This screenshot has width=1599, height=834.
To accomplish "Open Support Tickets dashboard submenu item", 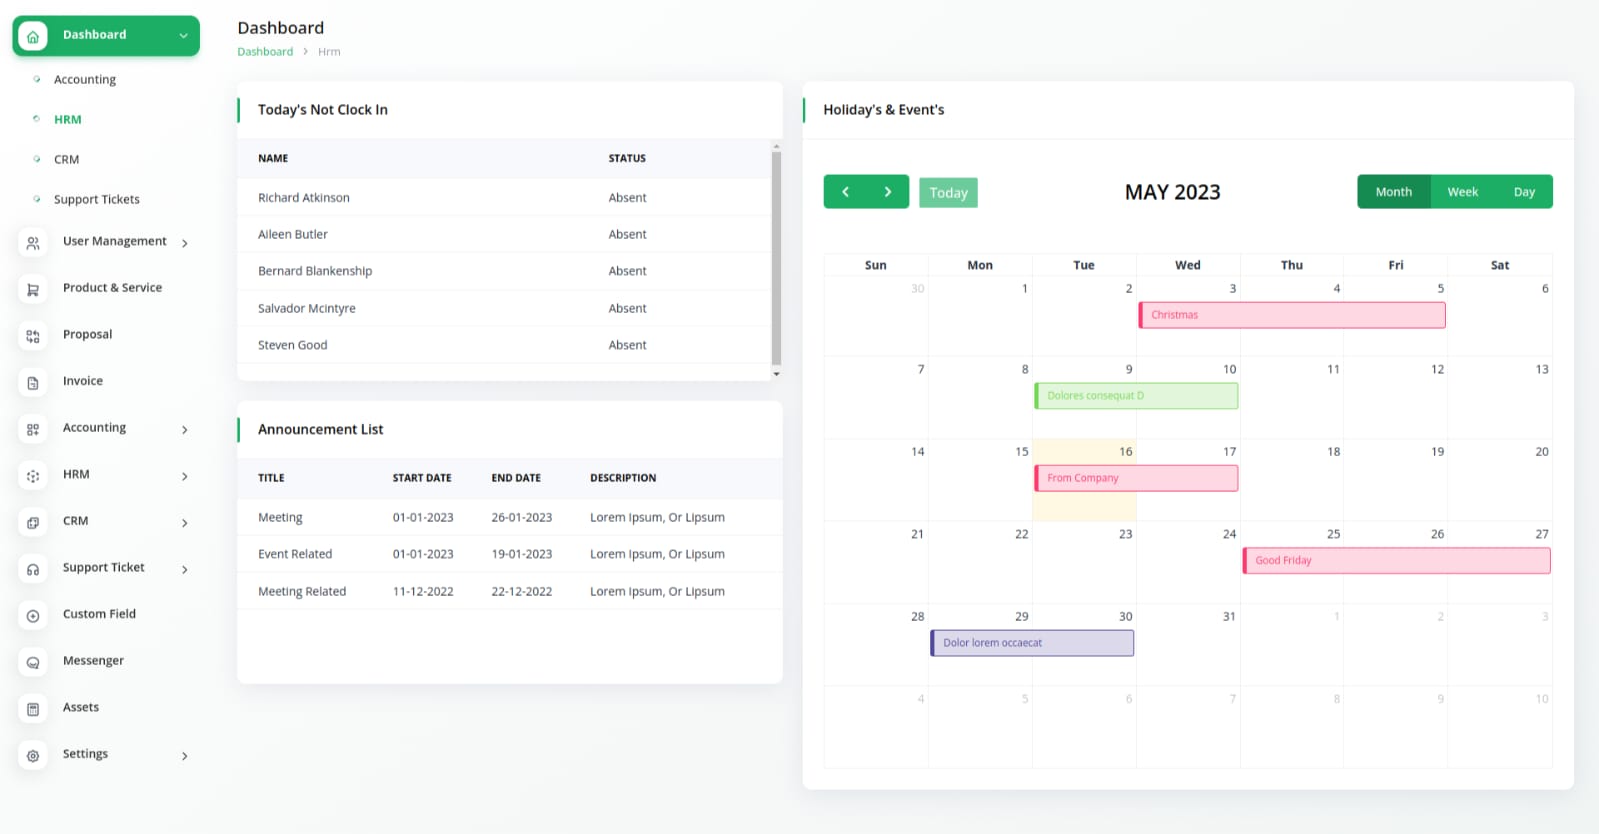I will 96,199.
